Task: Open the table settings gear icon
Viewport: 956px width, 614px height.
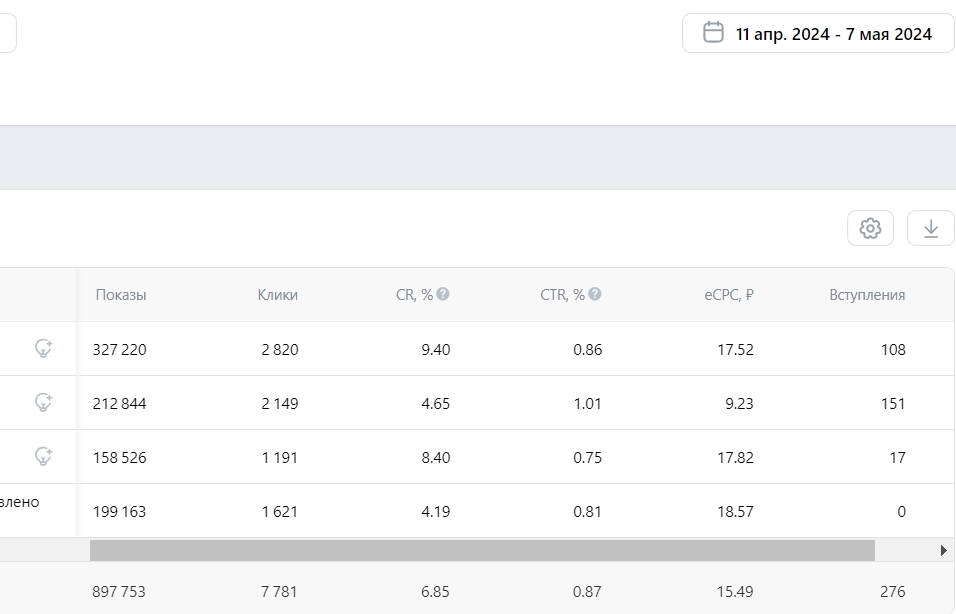Action: click(870, 228)
